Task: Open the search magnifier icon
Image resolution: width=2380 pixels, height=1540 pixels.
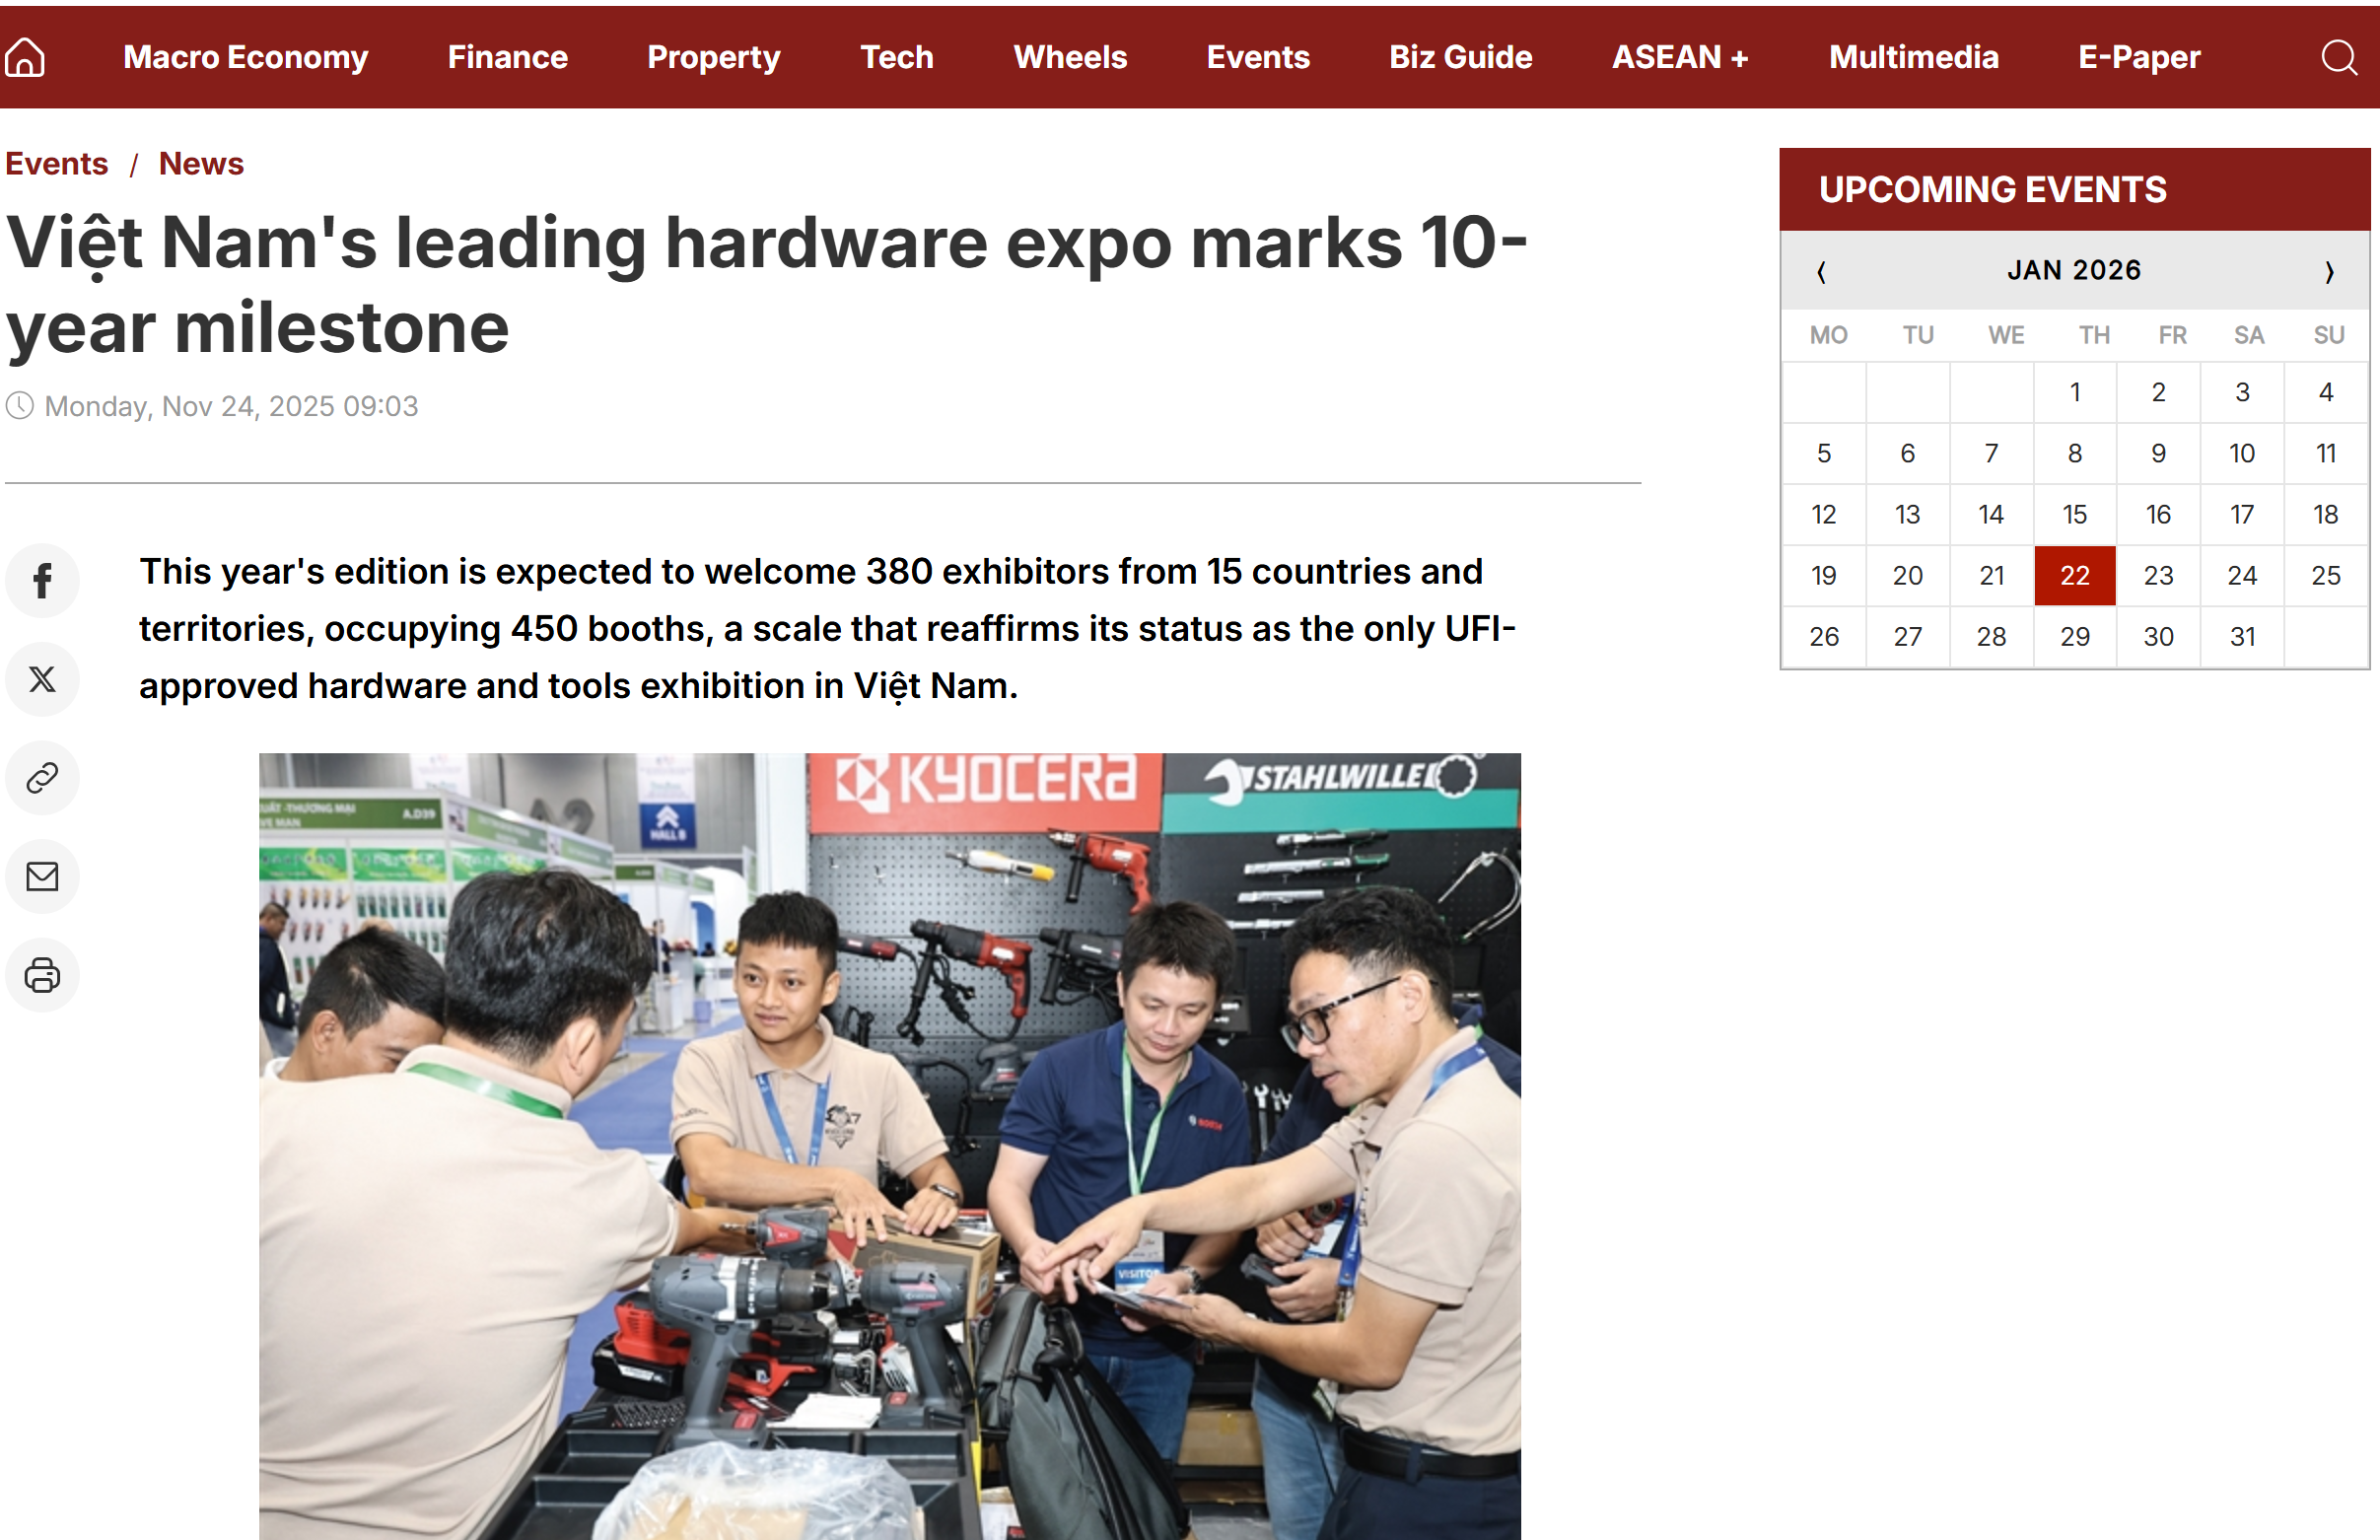Action: point(2338,57)
